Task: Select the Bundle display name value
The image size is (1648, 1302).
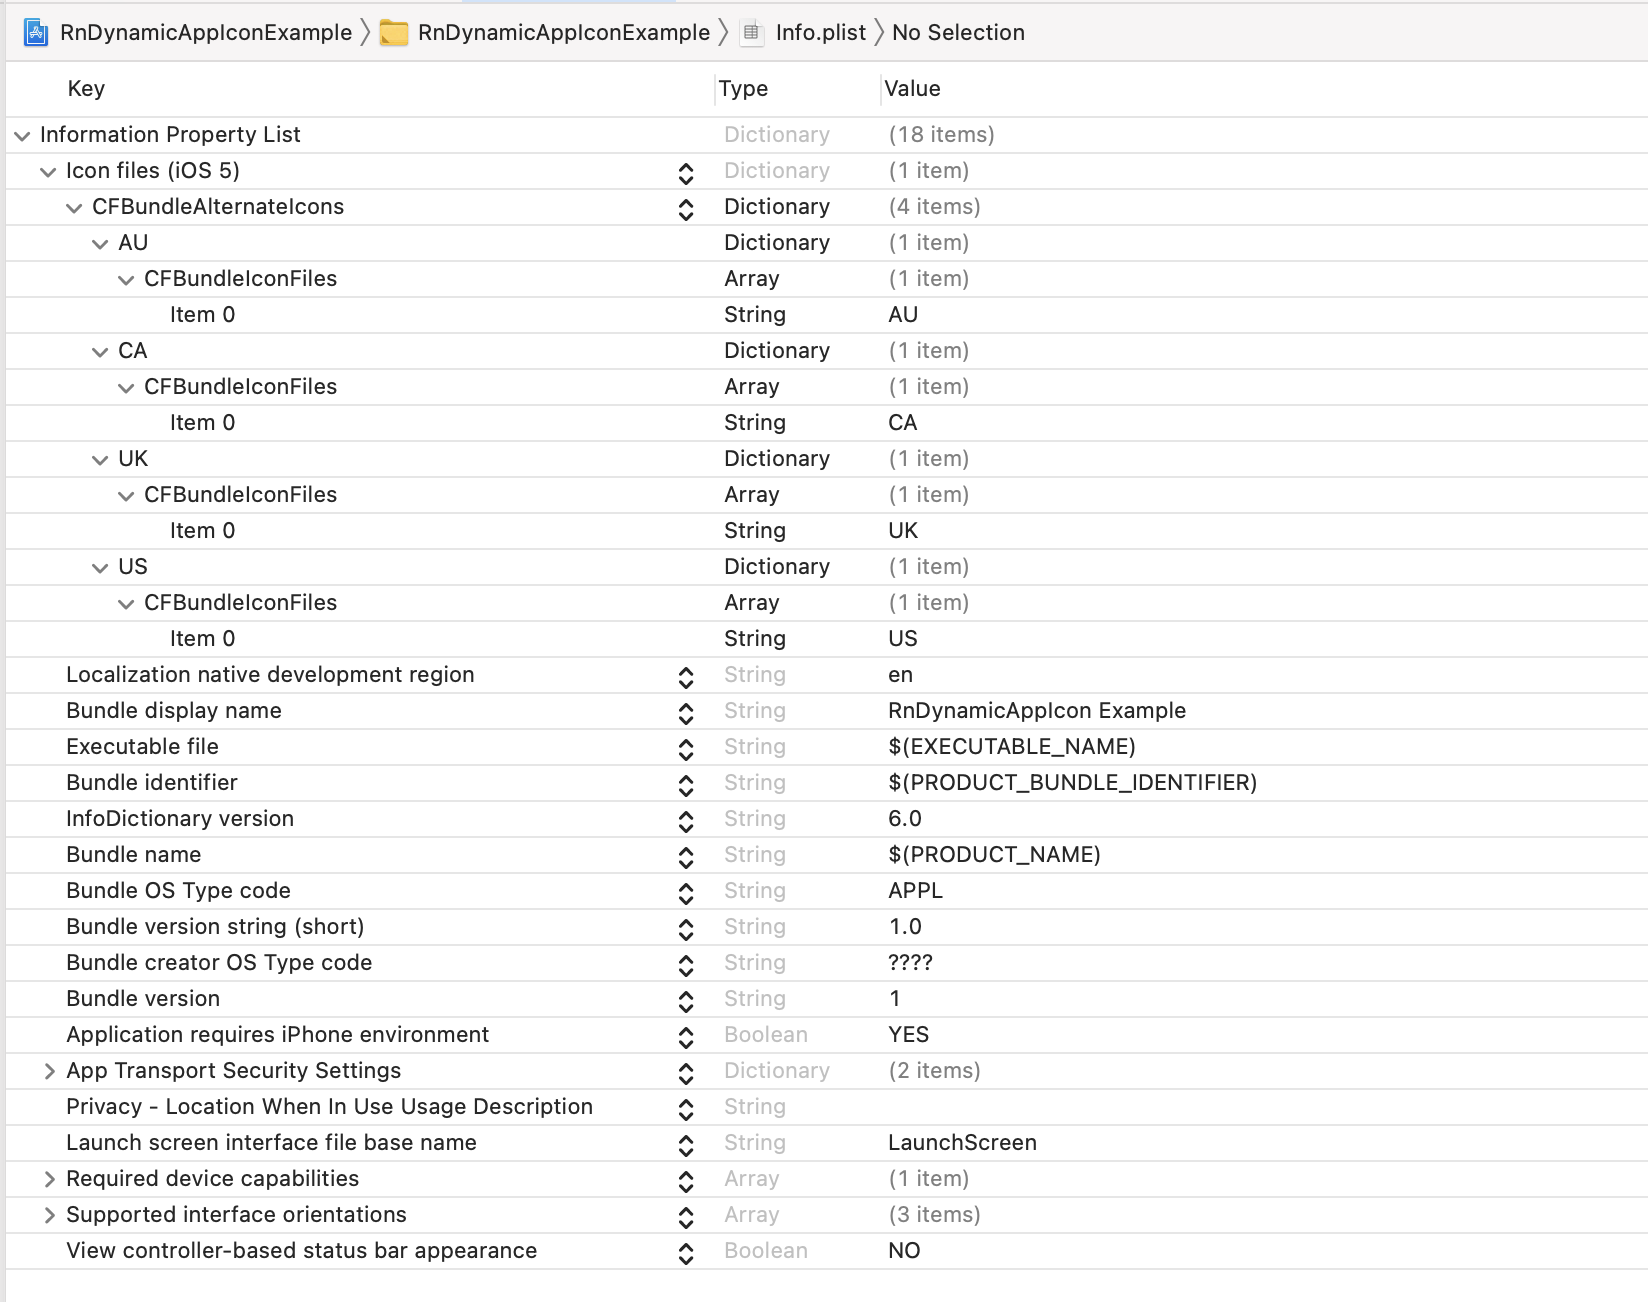Action: point(1037,711)
